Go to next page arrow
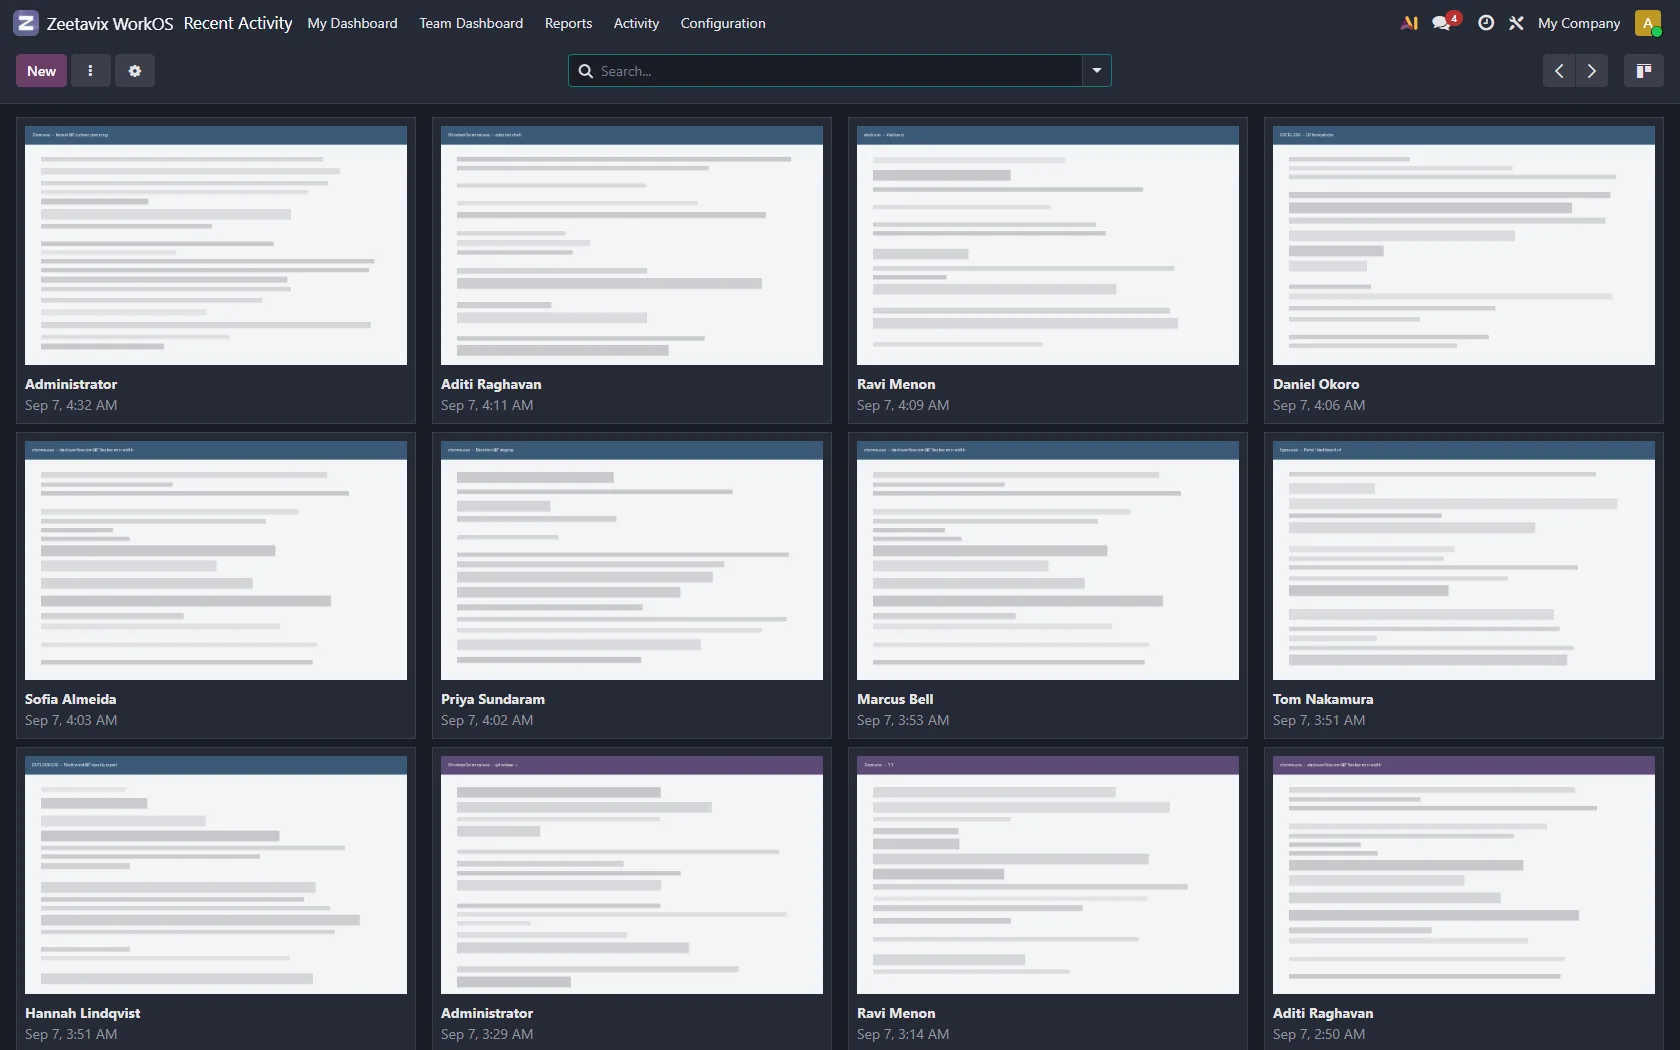The width and height of the screenshot is (1680, 1050). pos(1592,71)
